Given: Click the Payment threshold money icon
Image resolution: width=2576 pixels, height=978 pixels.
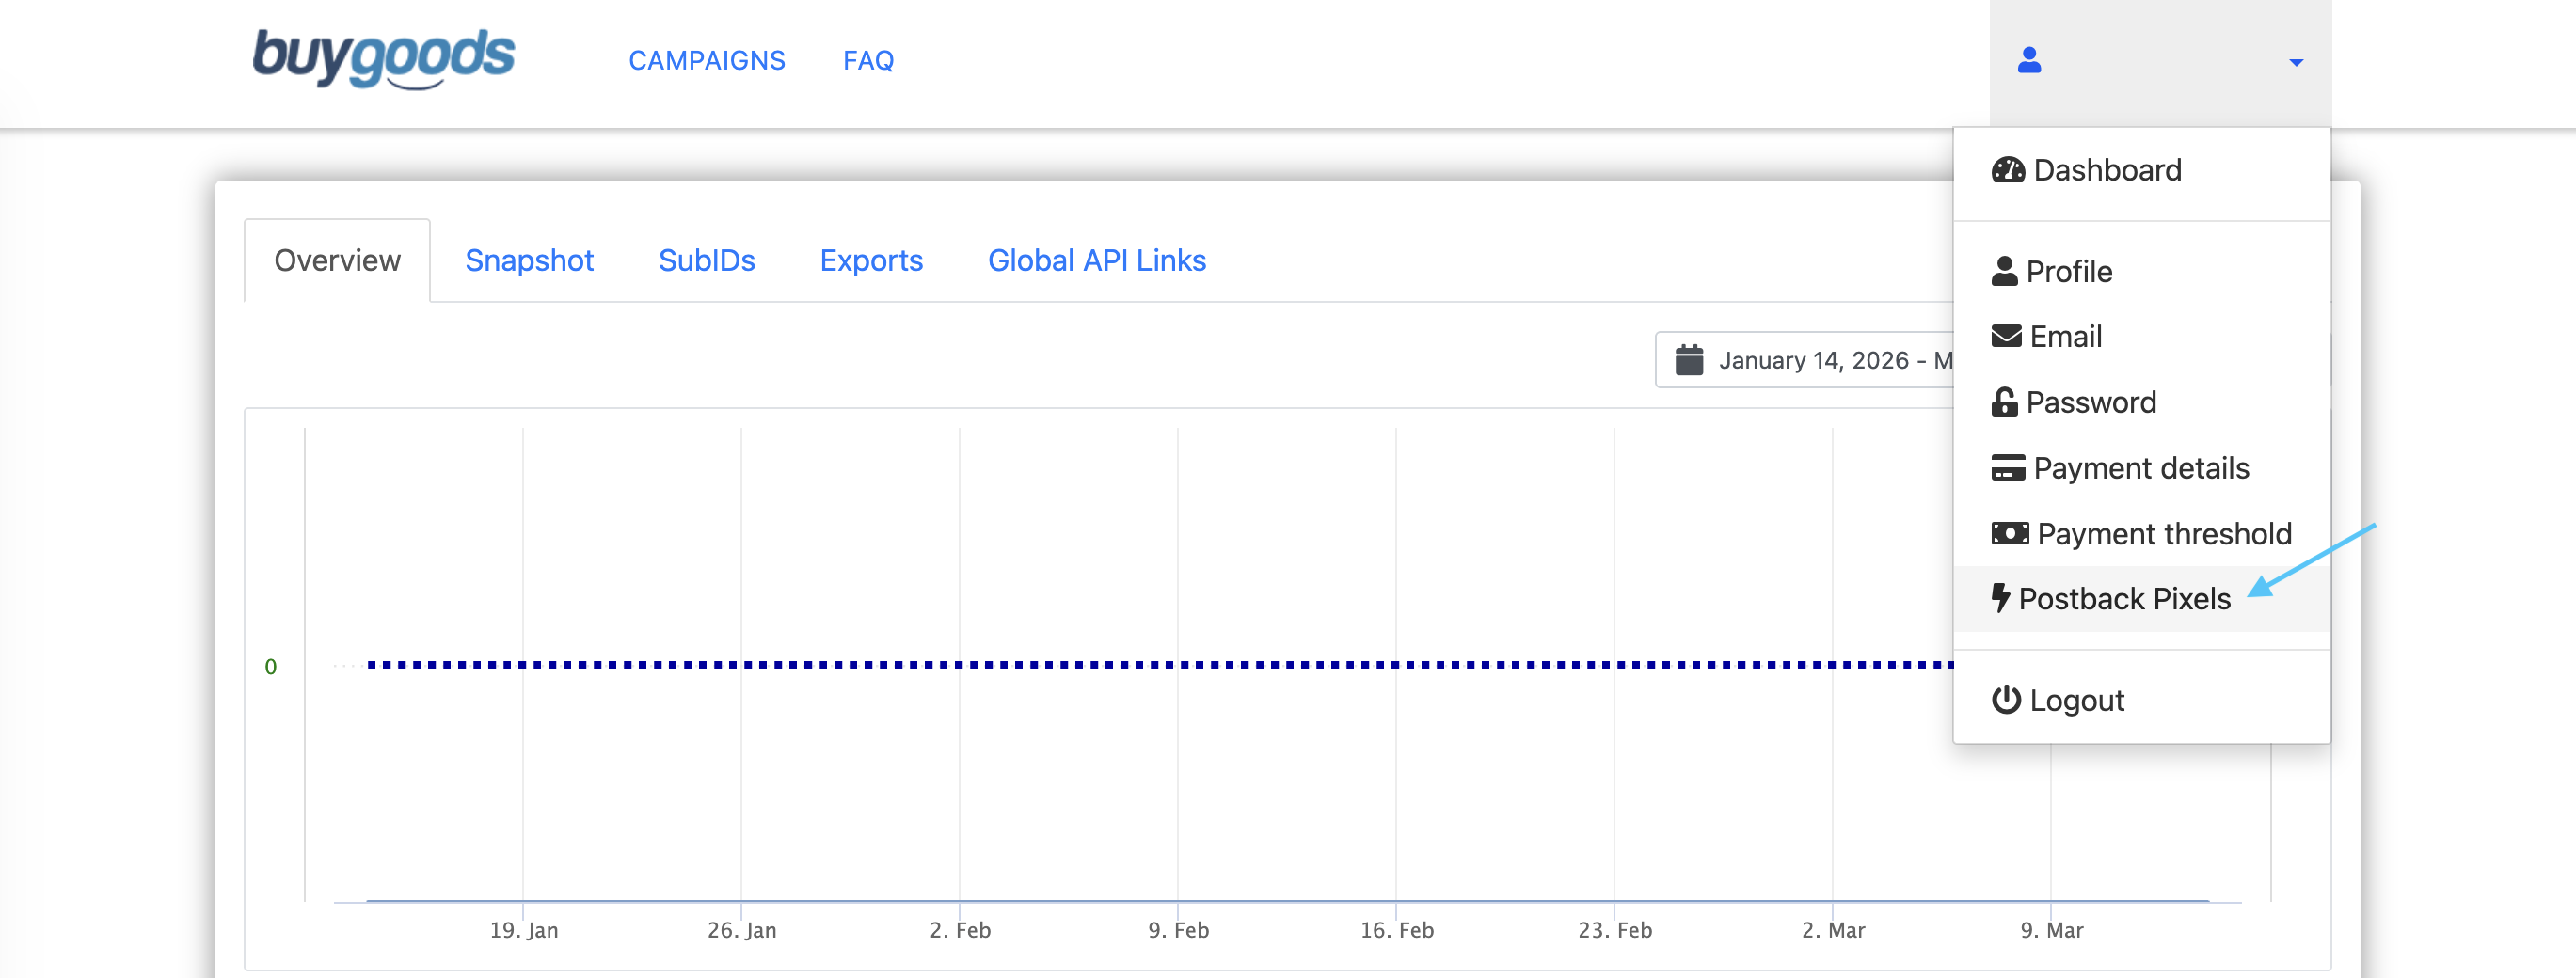Looking at the screenshot, I should pos(2009,533).
